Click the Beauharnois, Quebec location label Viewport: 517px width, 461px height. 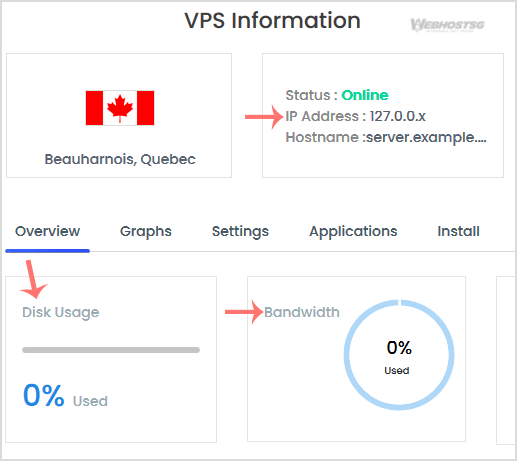coord(120,159)
